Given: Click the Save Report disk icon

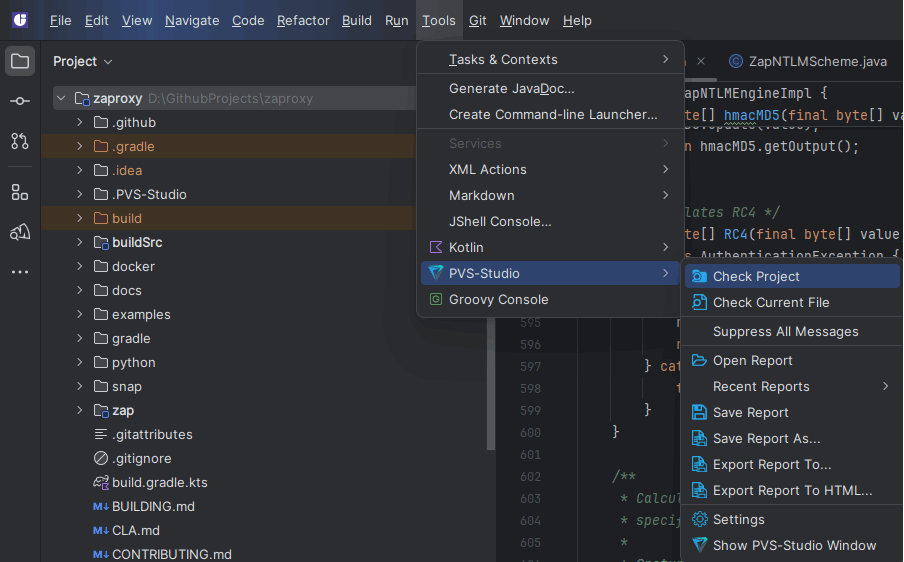Looking at the screenshot, I should 700,412.
